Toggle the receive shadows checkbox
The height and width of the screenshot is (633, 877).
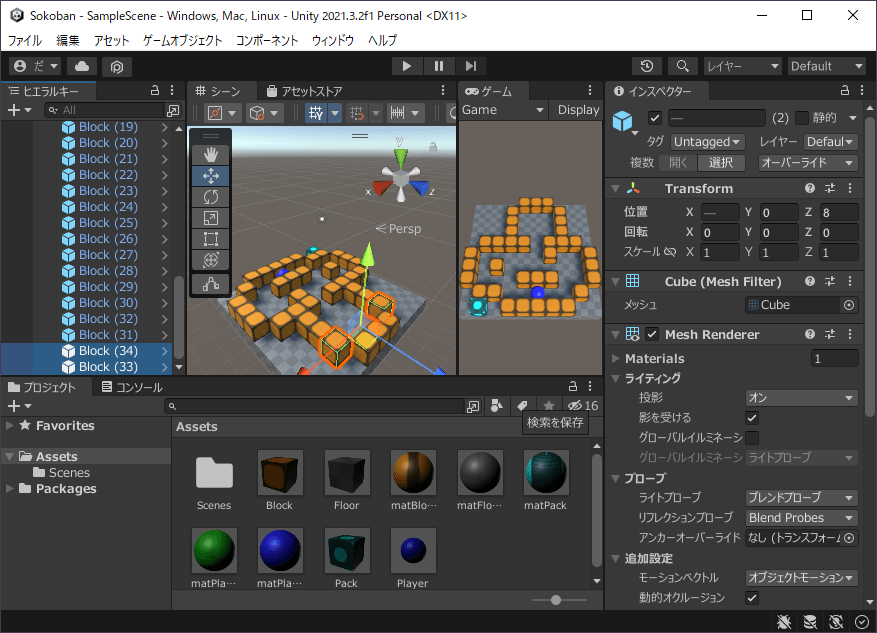click(752, 418)
